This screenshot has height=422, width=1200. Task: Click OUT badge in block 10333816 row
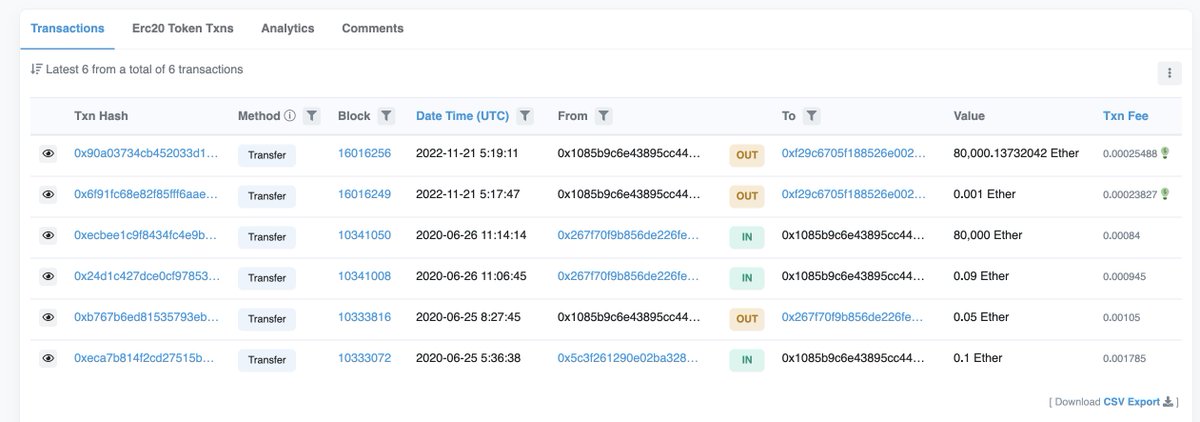747,318
